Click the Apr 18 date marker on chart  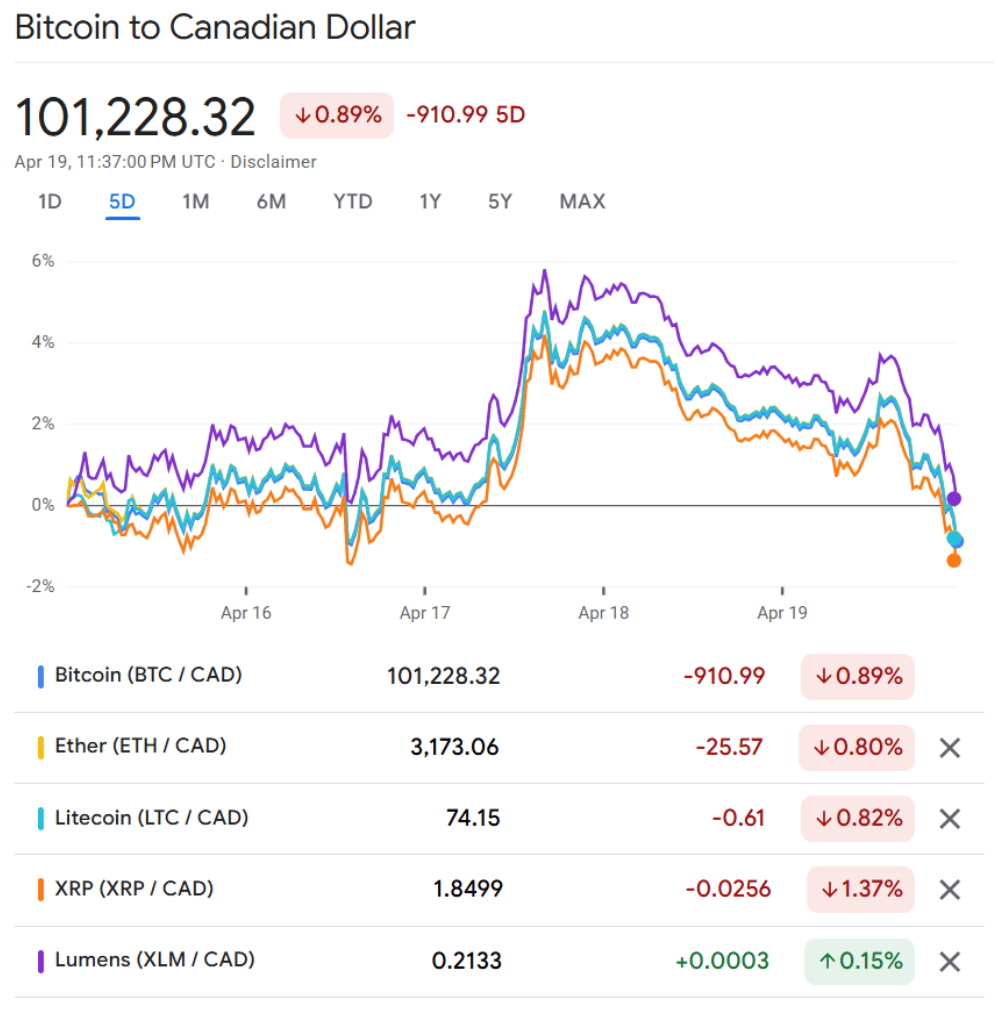pos(603,612)
